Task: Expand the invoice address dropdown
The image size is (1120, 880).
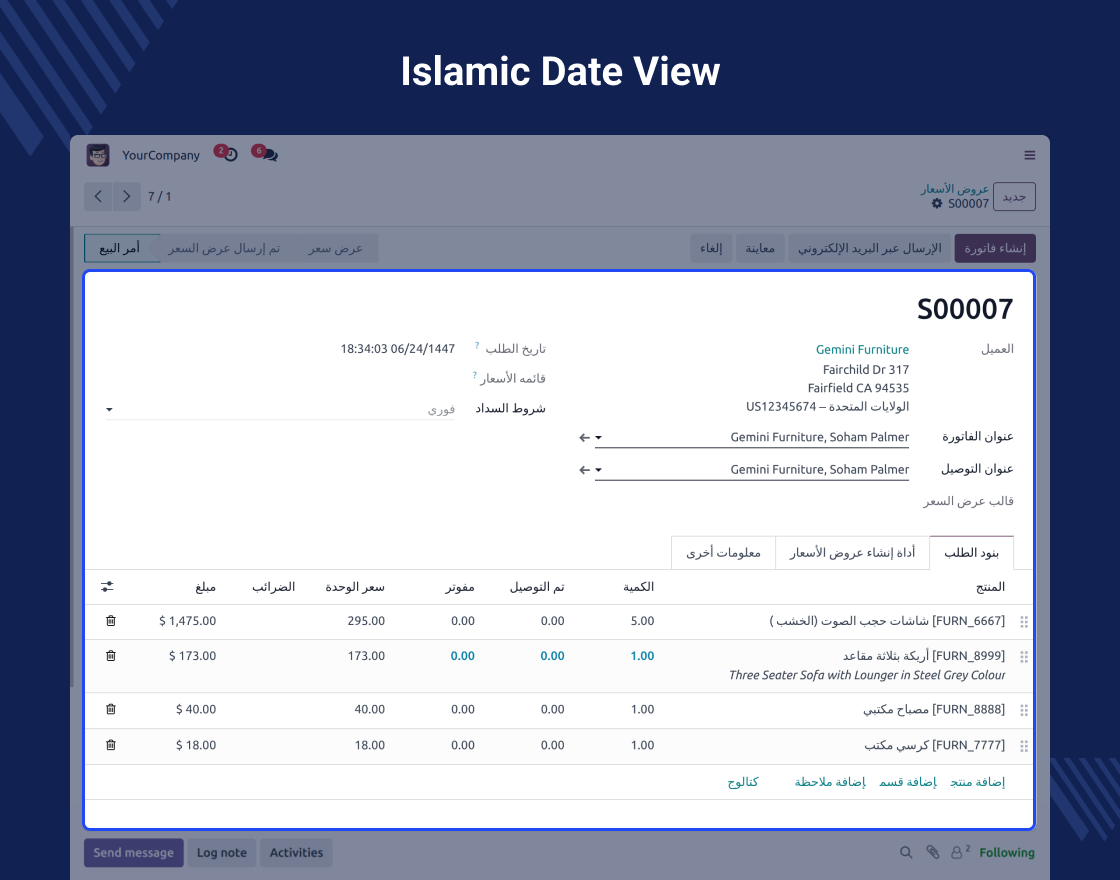Action: [598, 438]
